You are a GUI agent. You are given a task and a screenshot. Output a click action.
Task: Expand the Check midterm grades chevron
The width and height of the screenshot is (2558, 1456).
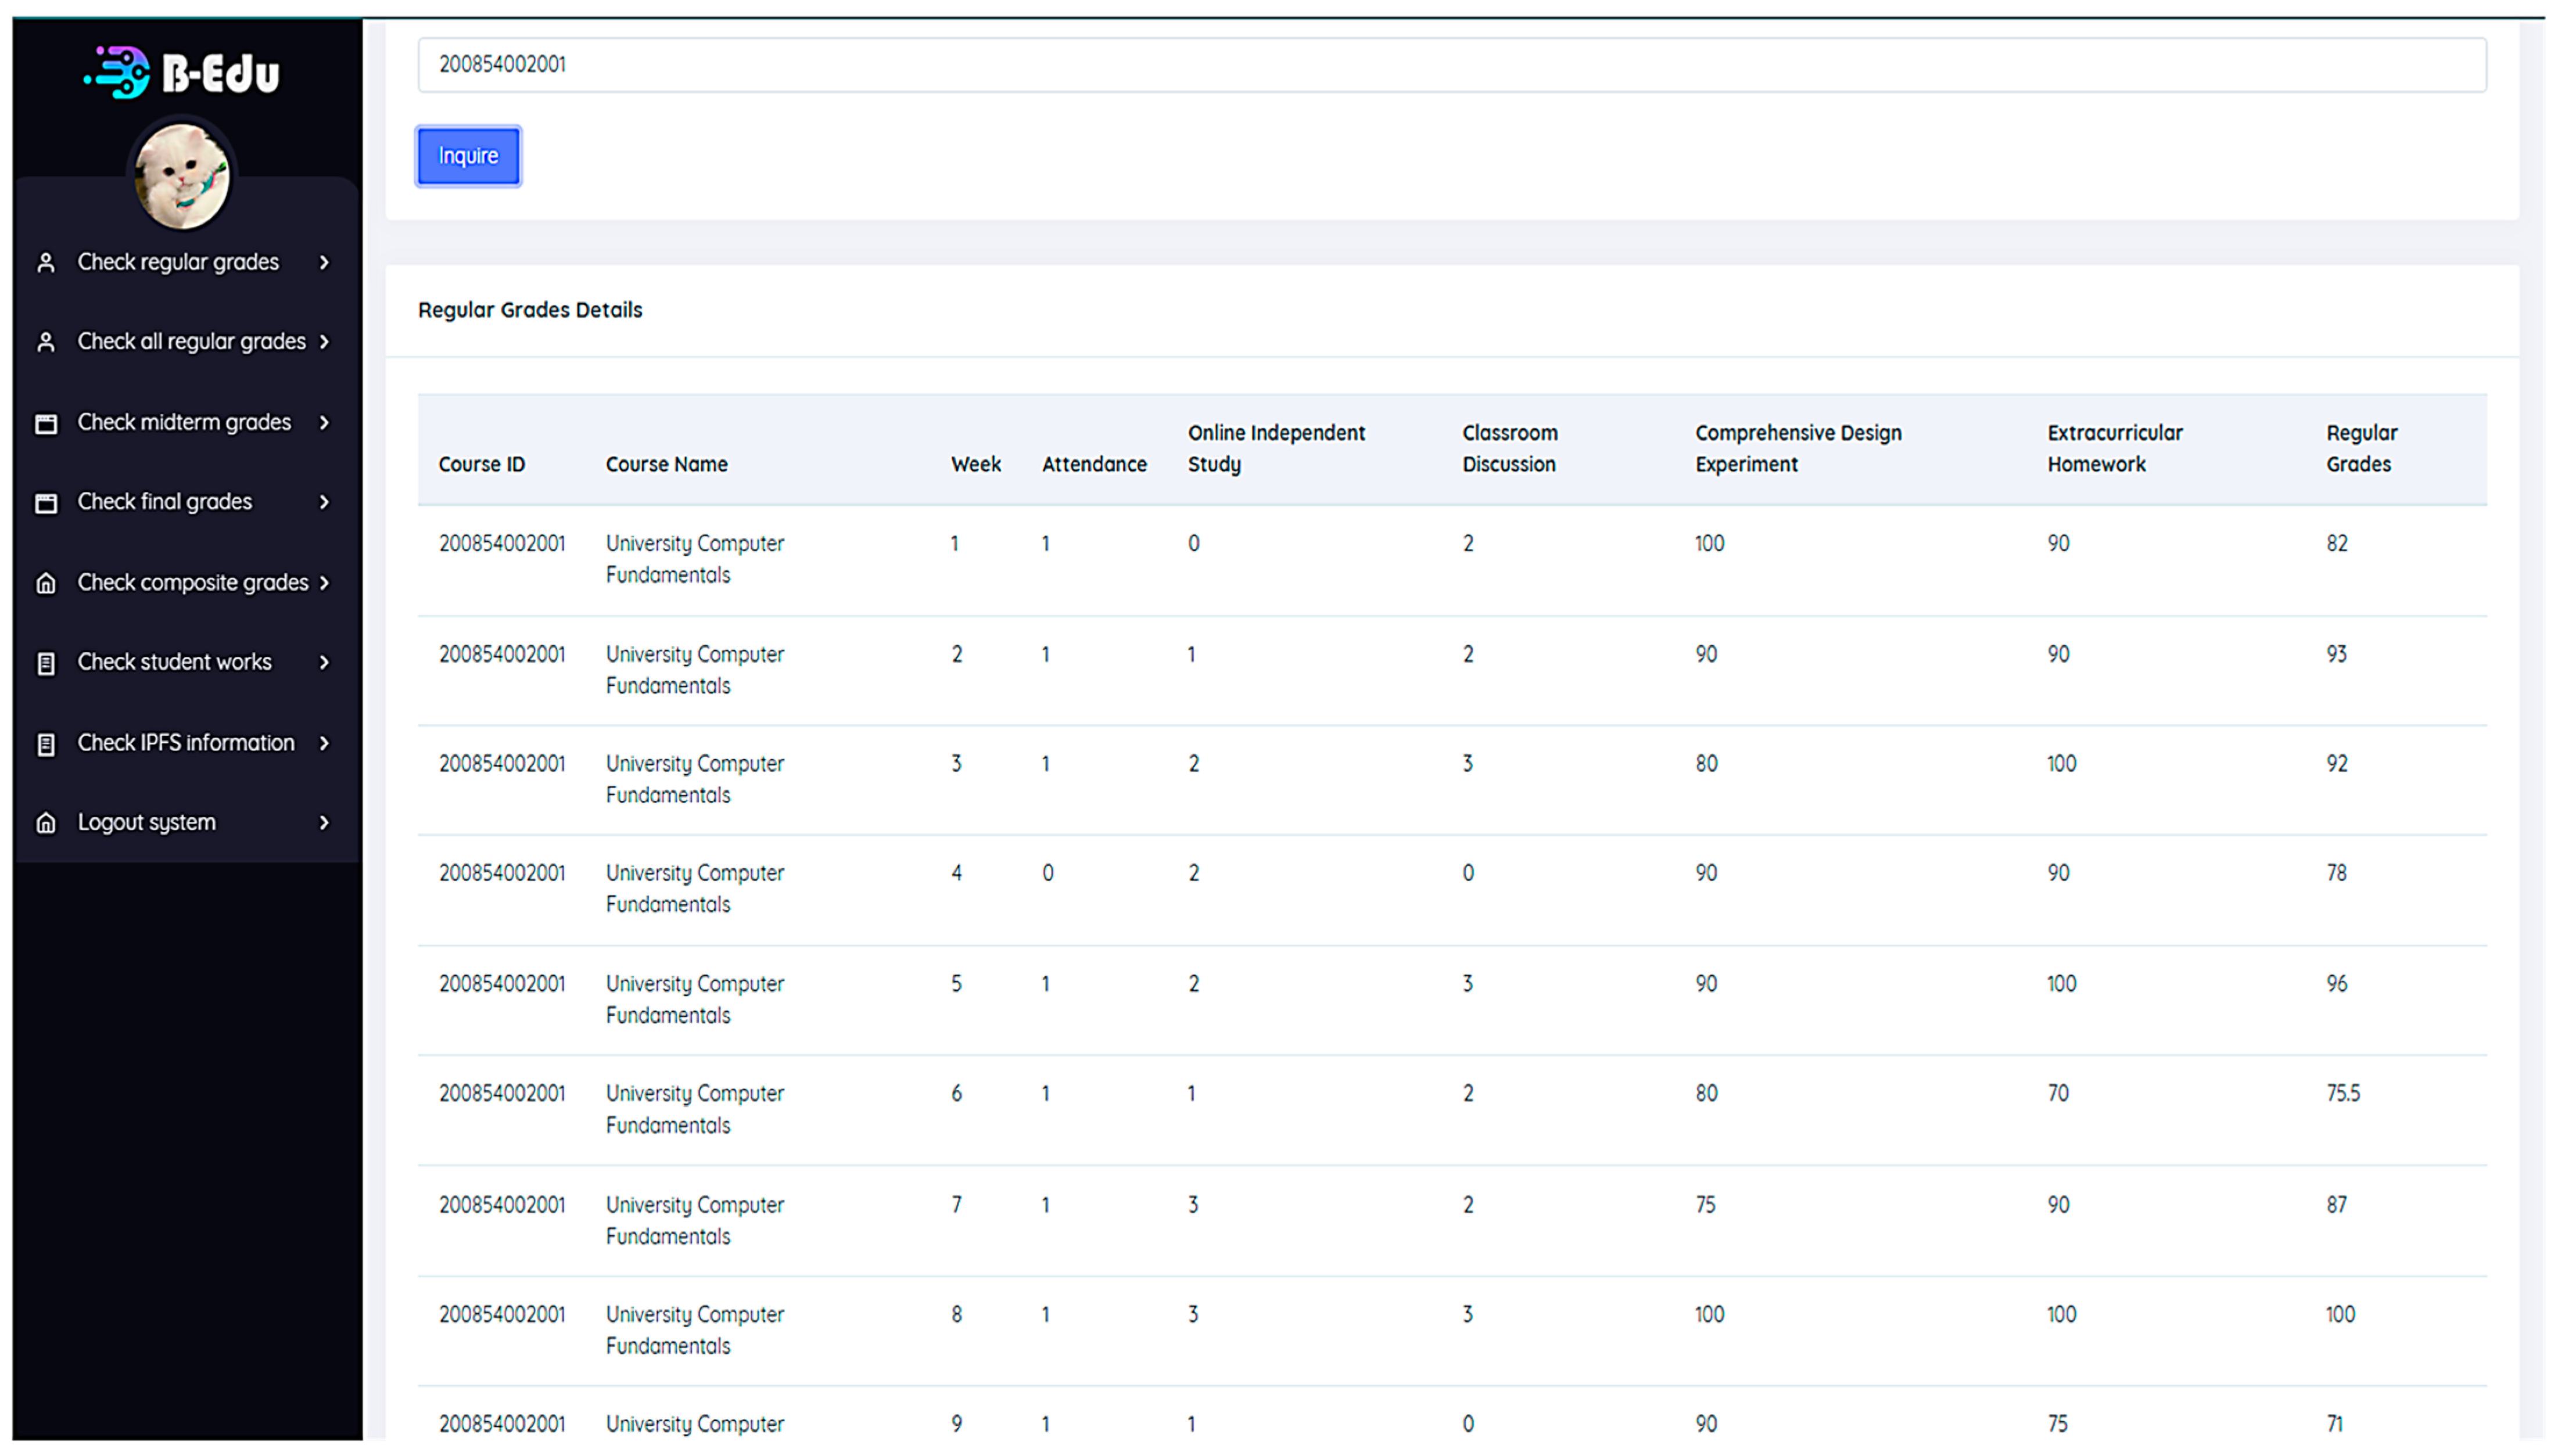324,423
